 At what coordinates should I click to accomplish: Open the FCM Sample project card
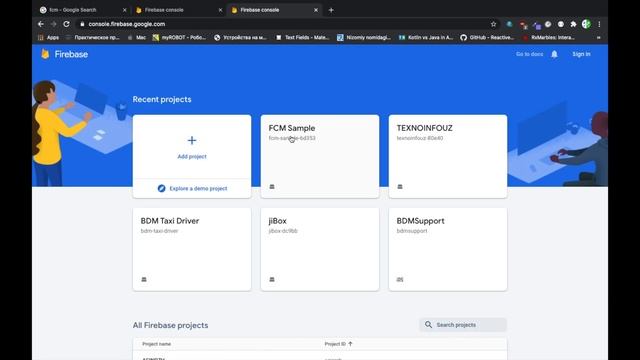320,156
